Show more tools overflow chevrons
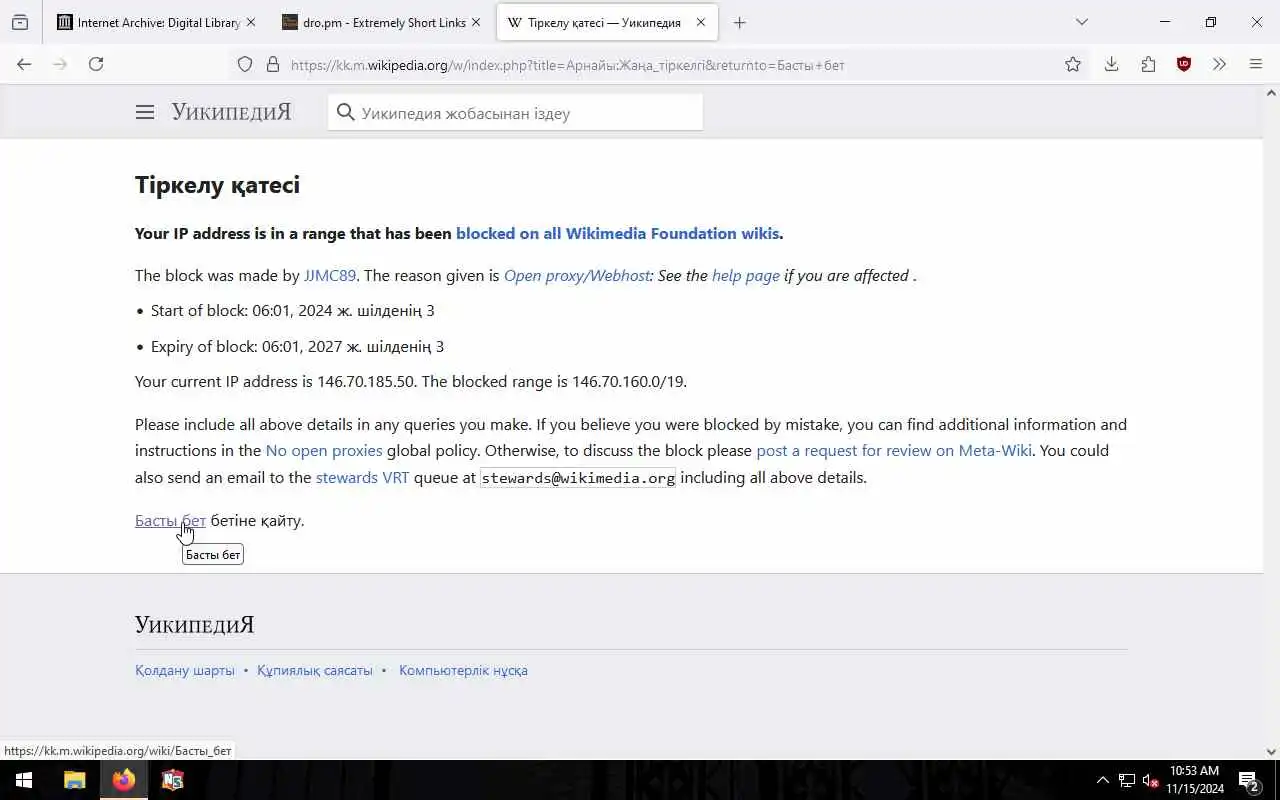1280x800 pixels. (1219, 64)
